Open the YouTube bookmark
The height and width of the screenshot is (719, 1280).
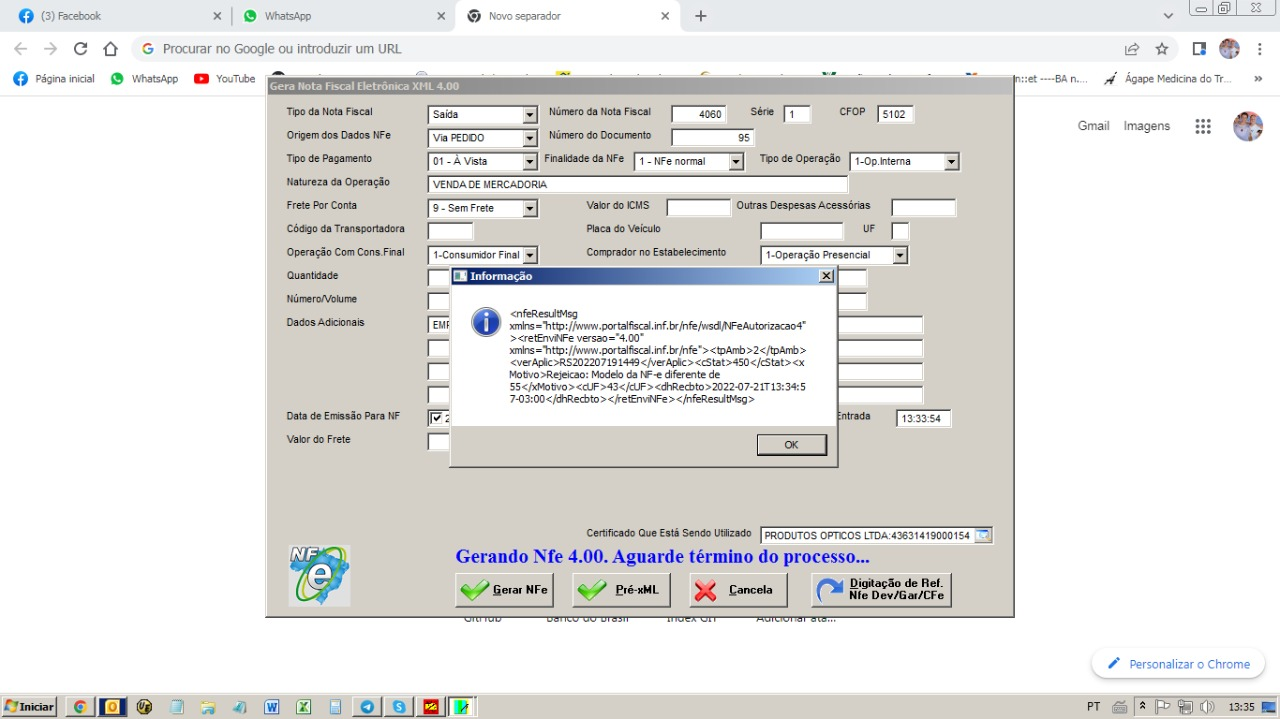[225, 78]
